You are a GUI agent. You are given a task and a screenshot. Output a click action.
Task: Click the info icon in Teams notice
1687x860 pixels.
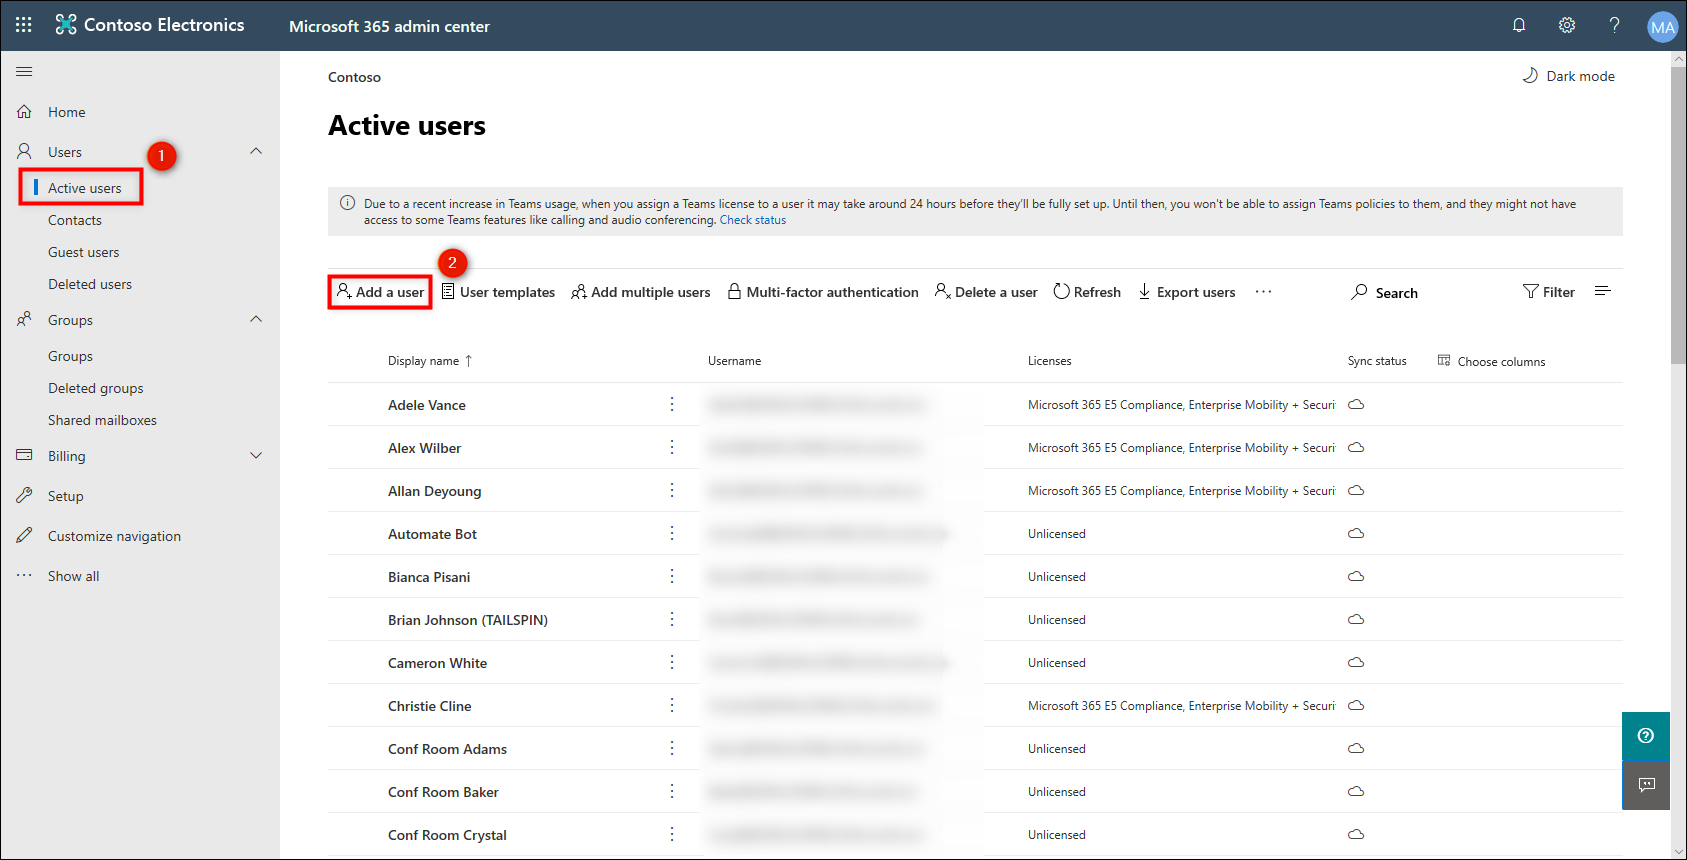coord(347,203)
